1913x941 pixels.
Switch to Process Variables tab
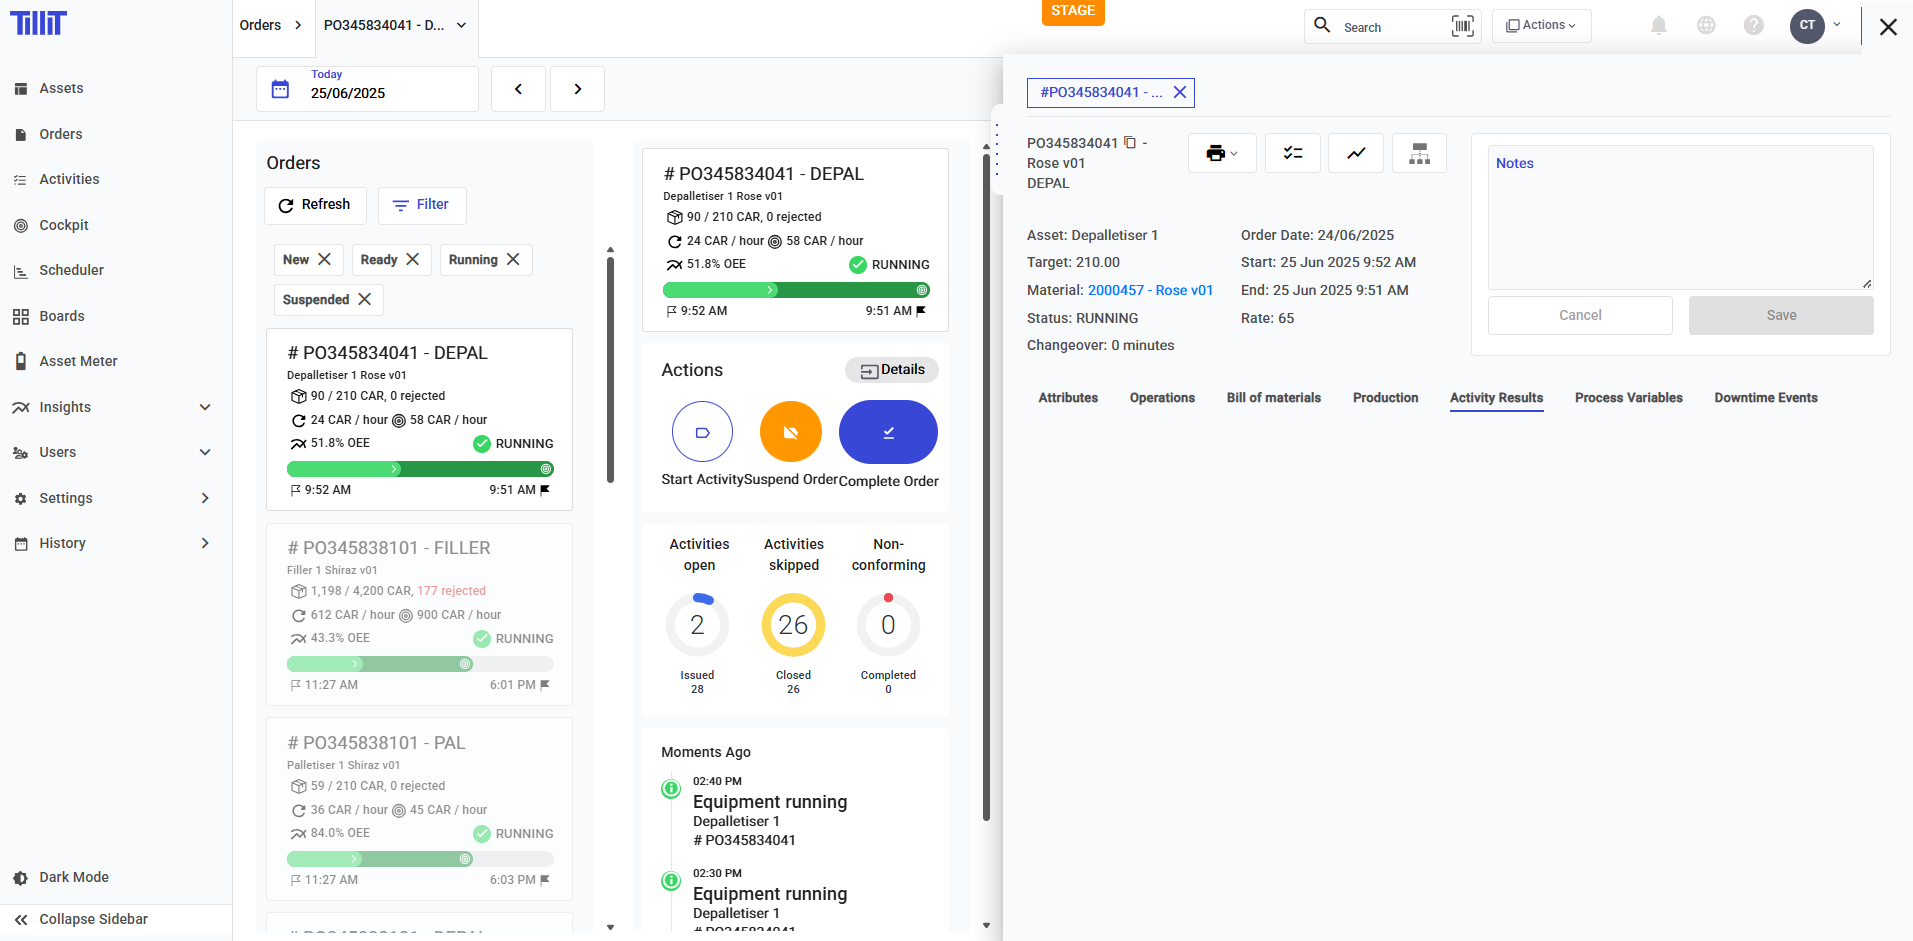[x=1628, y=398]
